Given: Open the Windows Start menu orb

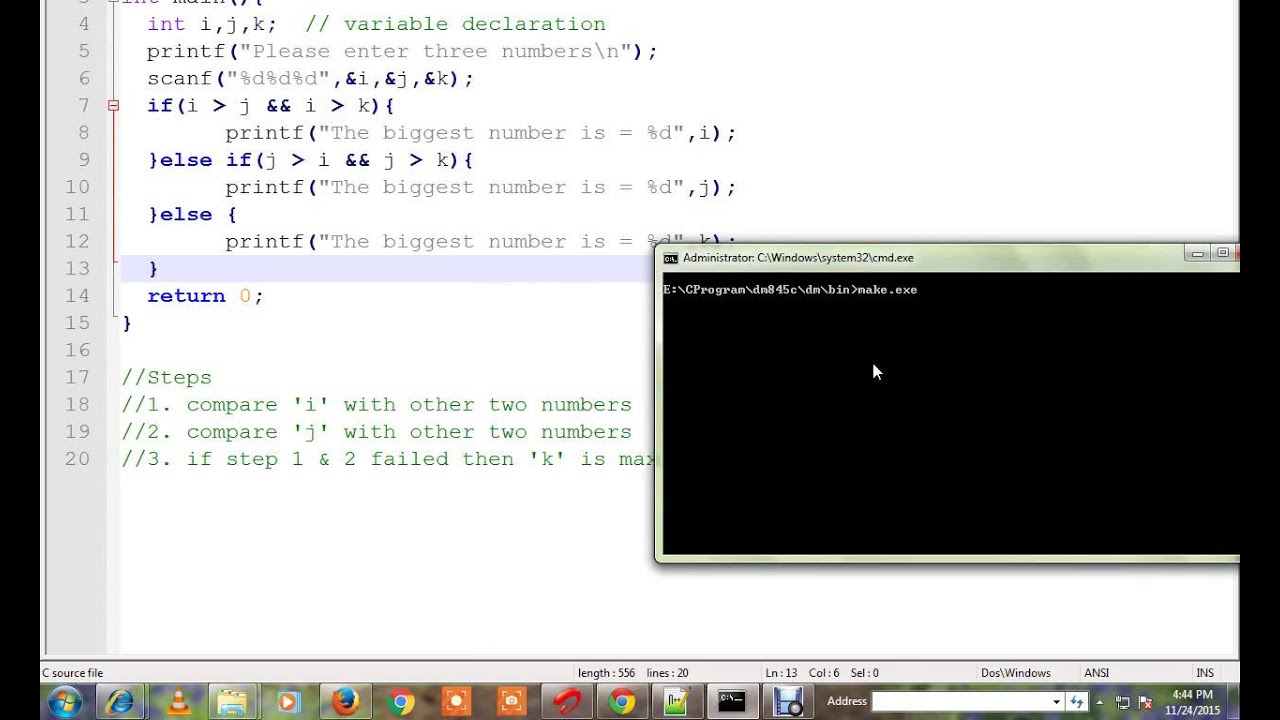Looking at the screenshot, I should click(x=66, y=702).
